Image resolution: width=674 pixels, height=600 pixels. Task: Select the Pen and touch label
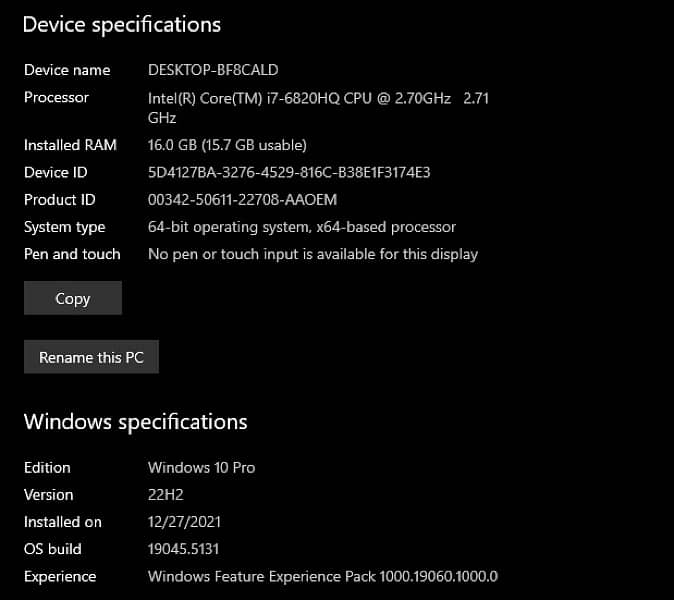(72, 254)
